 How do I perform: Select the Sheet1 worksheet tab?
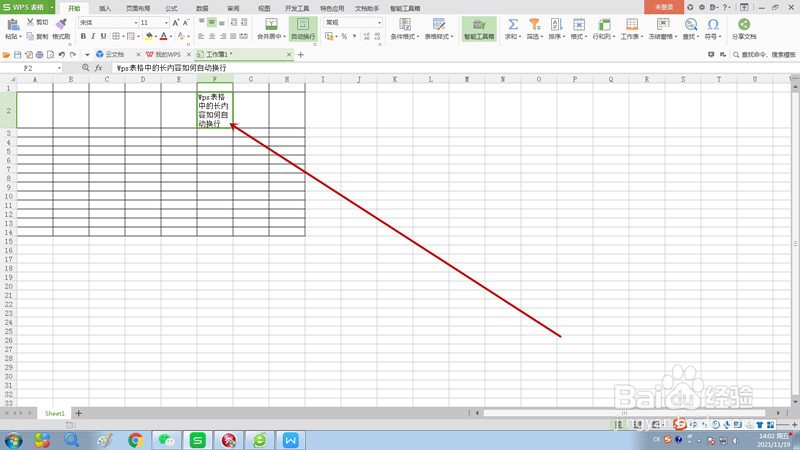(x=55, y=413)
